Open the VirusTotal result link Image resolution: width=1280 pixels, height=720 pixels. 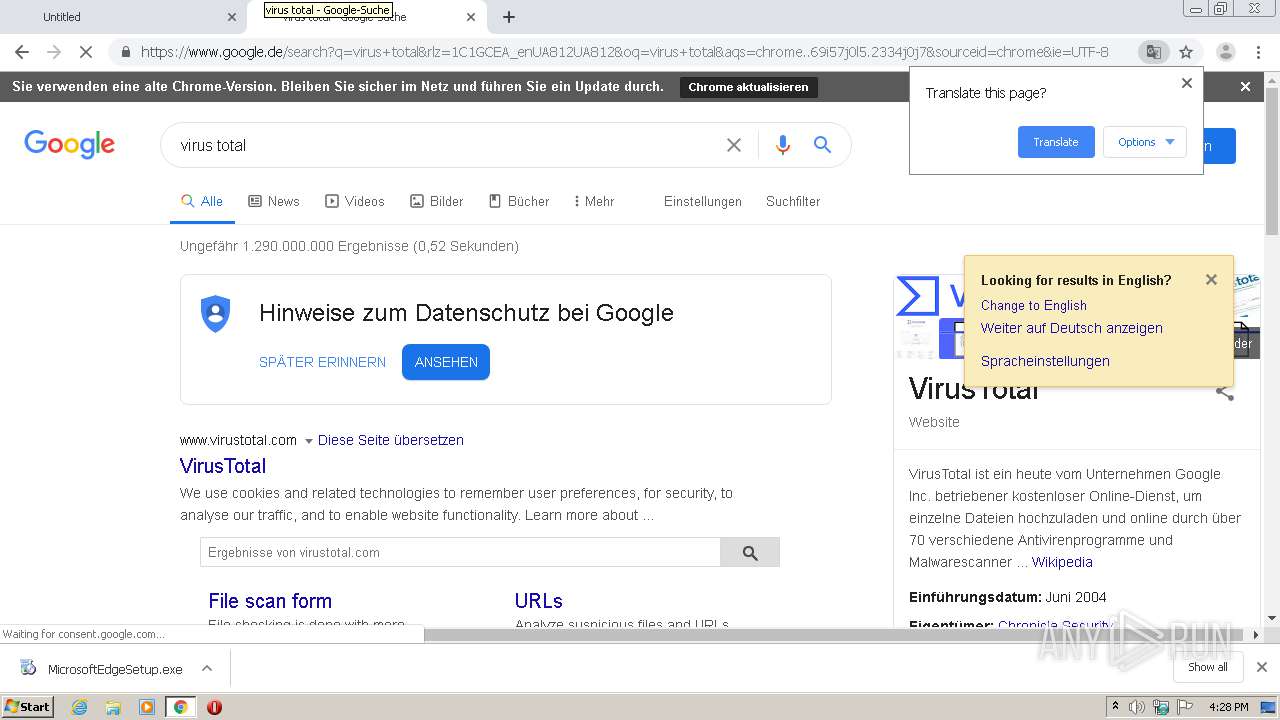click(x=223, y=466)
